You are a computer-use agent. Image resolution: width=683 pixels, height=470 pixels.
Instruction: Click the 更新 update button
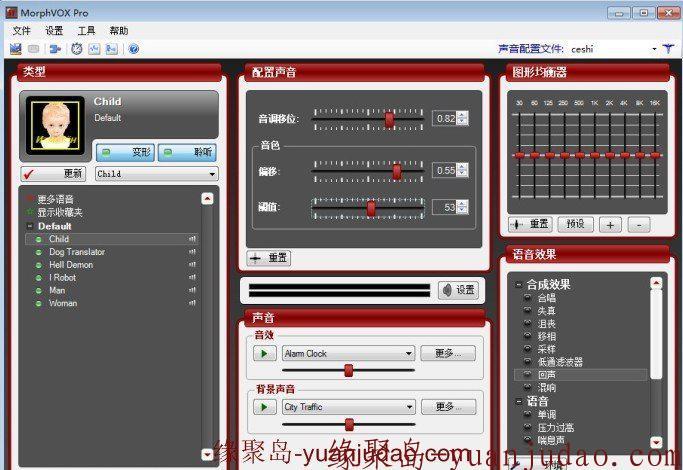coord(53,174)
